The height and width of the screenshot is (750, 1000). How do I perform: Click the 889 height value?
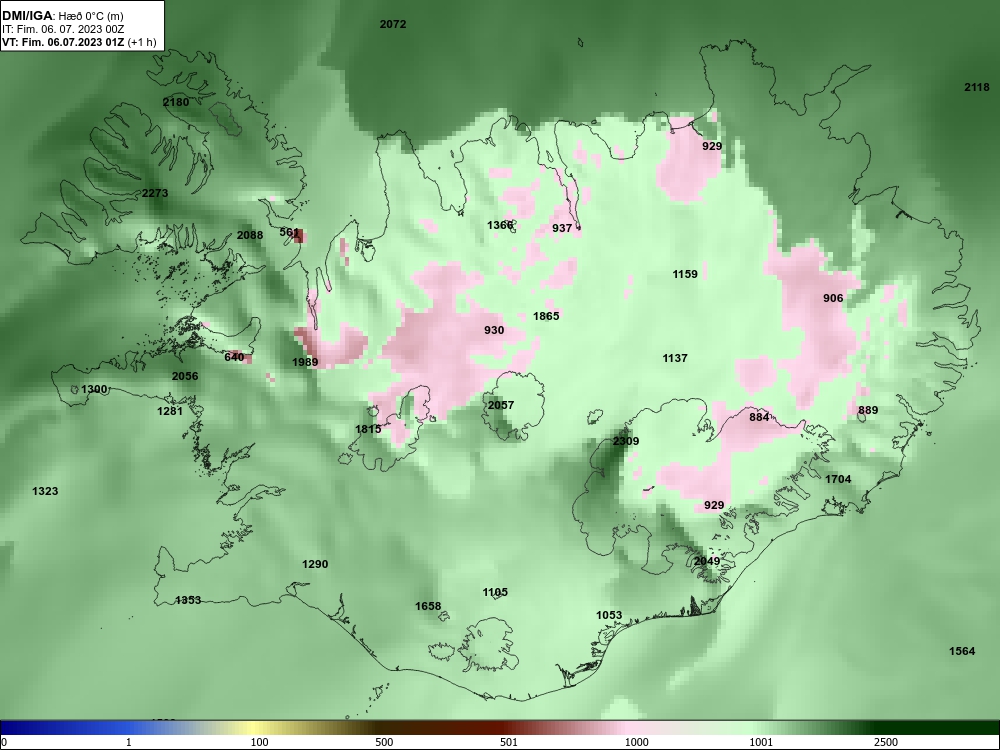(x=868, y=410)
